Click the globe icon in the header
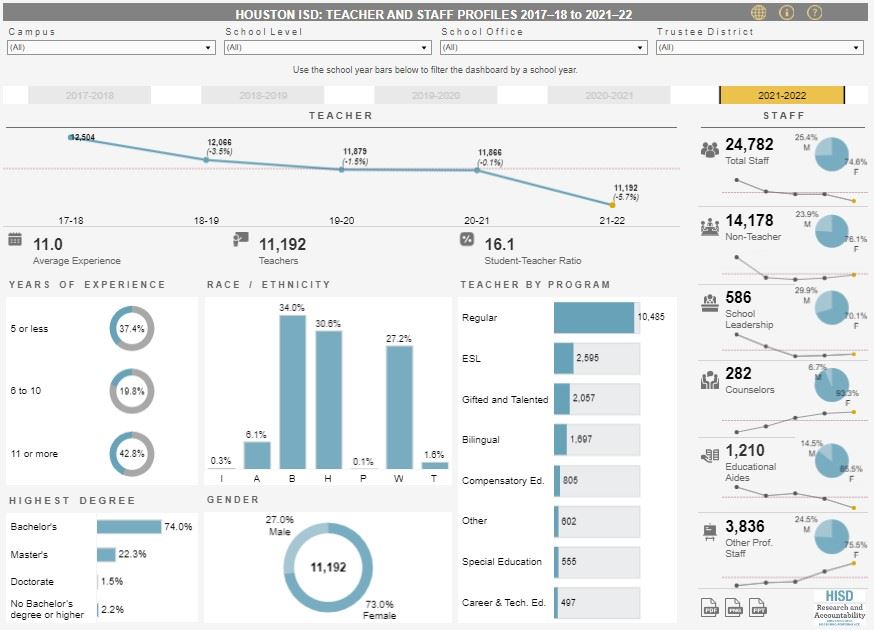Screen dimensions: 874x630 pyautogui.click(x=758, y=12)
